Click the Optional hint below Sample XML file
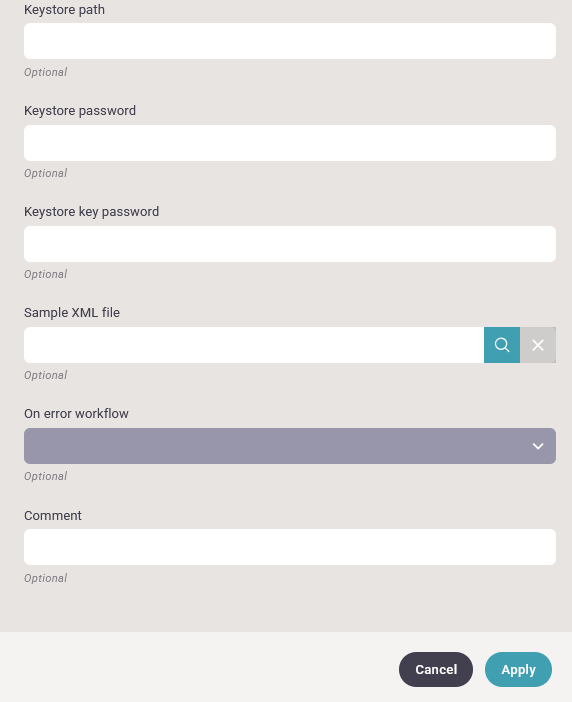The width and height of the screenshot is (572, 702). tap(46, 375)
